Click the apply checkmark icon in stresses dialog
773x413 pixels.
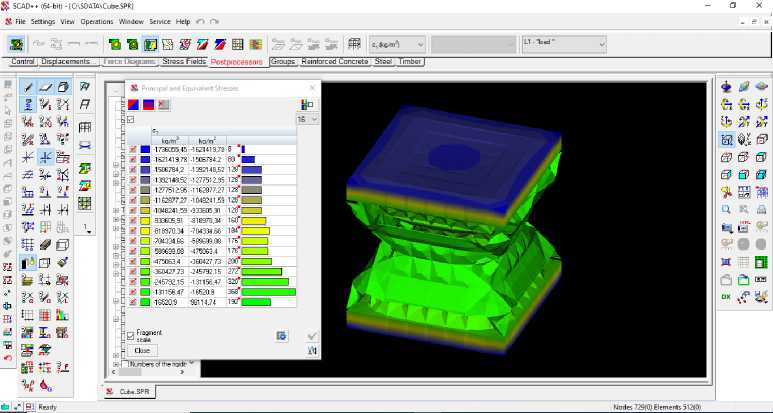[312, 336]
